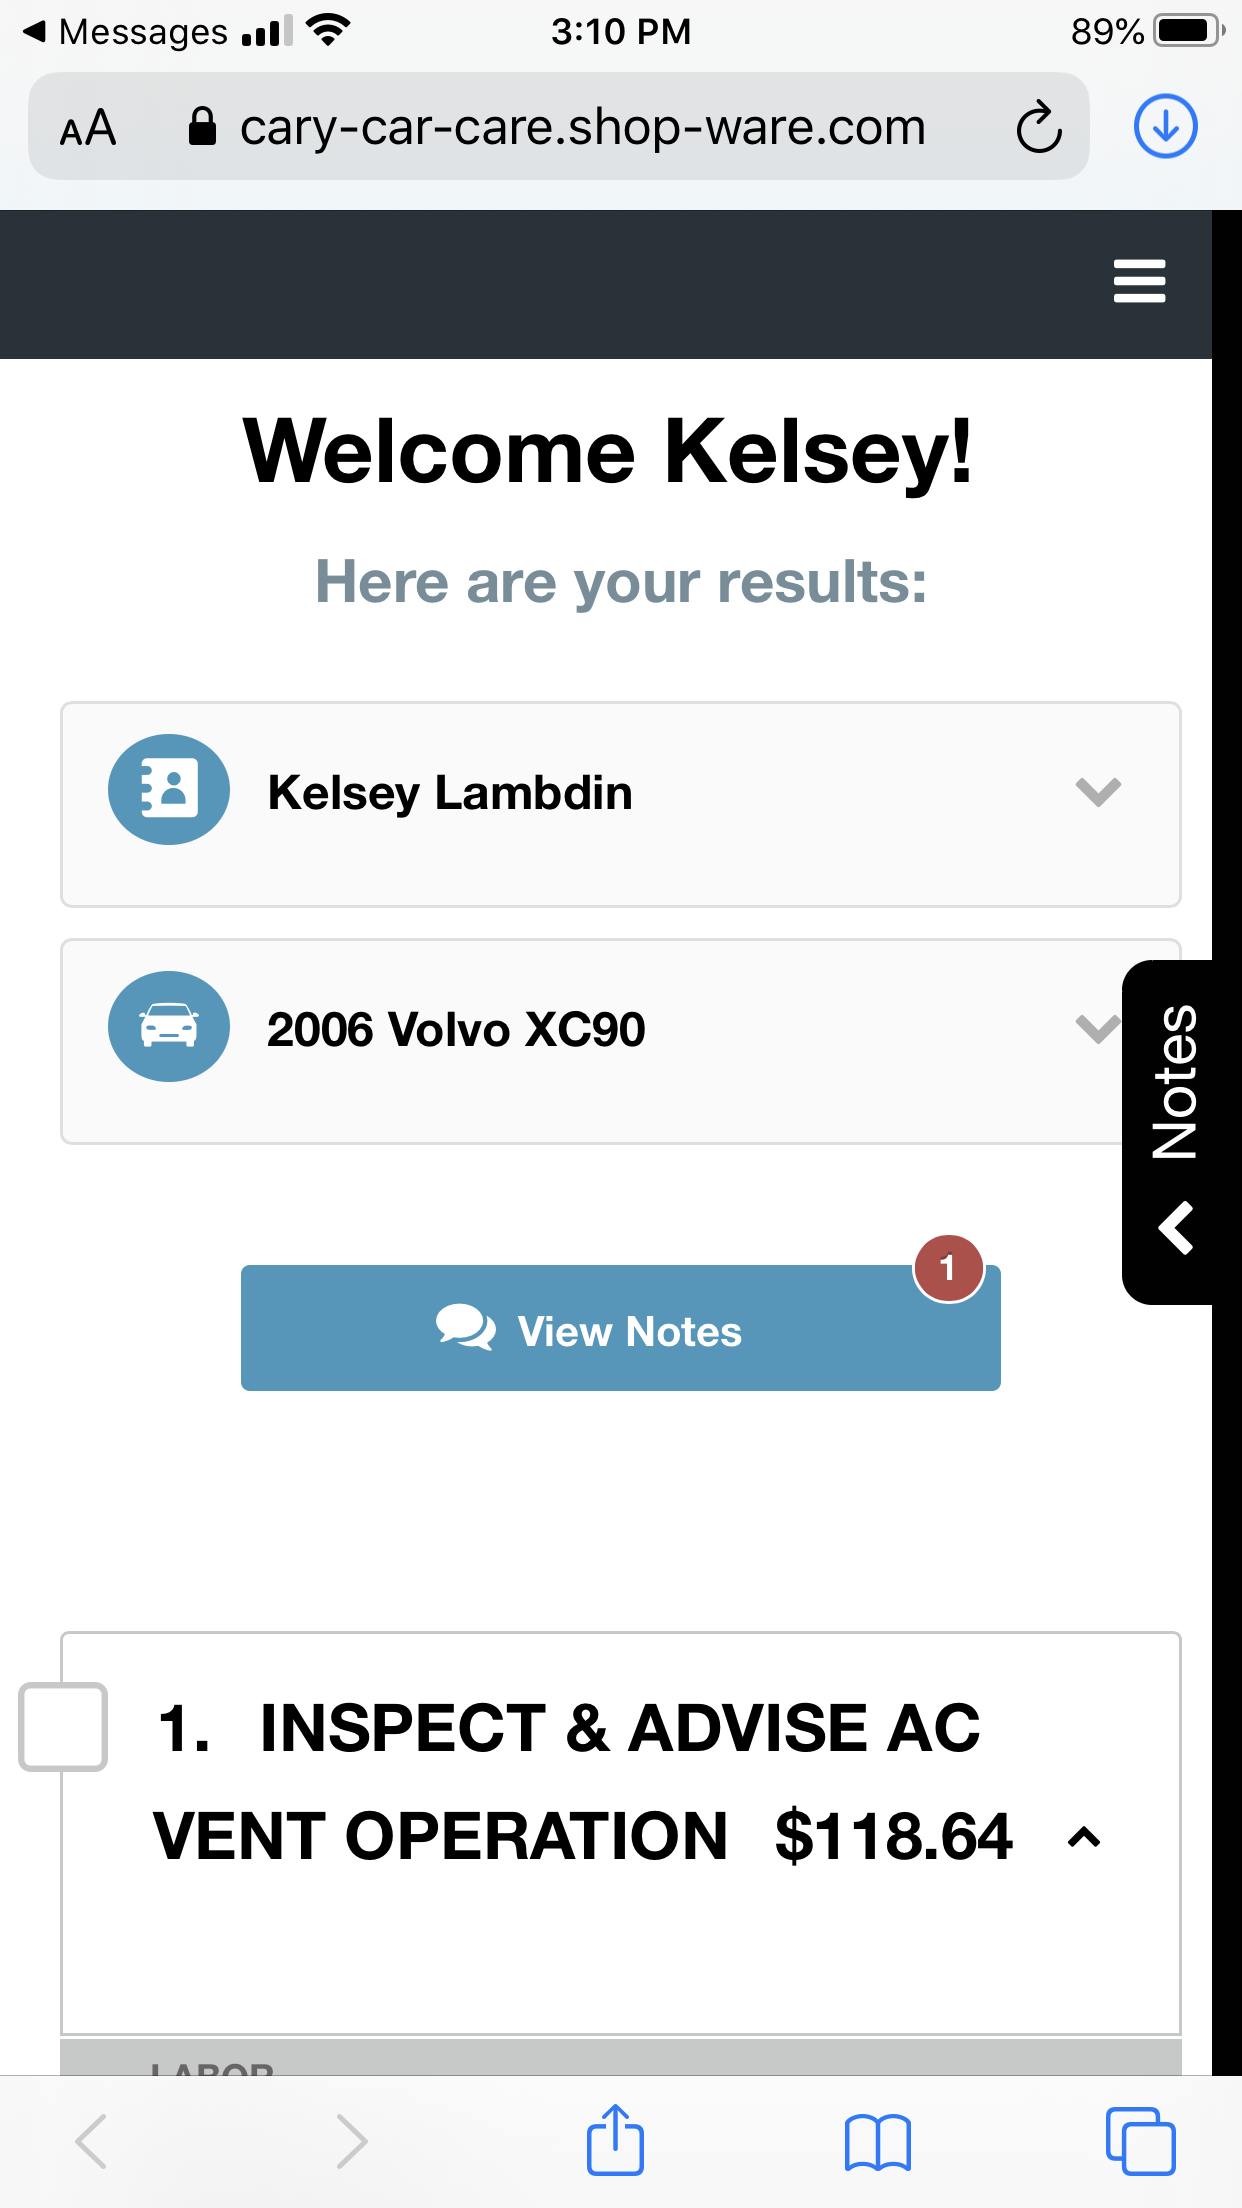The height and width of the screenshot is (2208, 1242).
Task: Open the Safari tabs switcher
Action: (x=1140, y=2141)
